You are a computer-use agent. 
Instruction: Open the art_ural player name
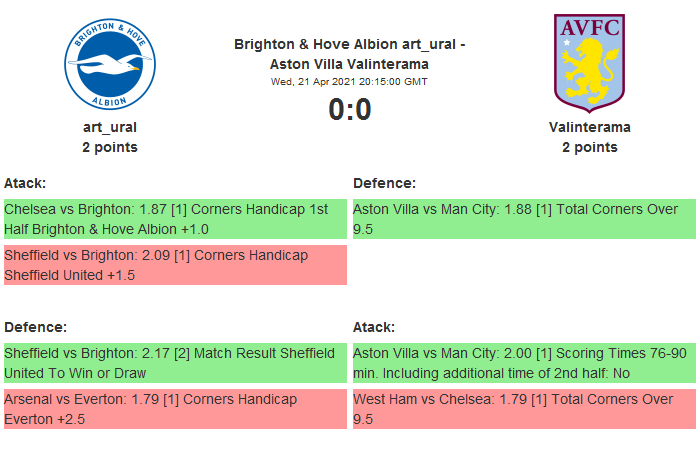(110, 127)
